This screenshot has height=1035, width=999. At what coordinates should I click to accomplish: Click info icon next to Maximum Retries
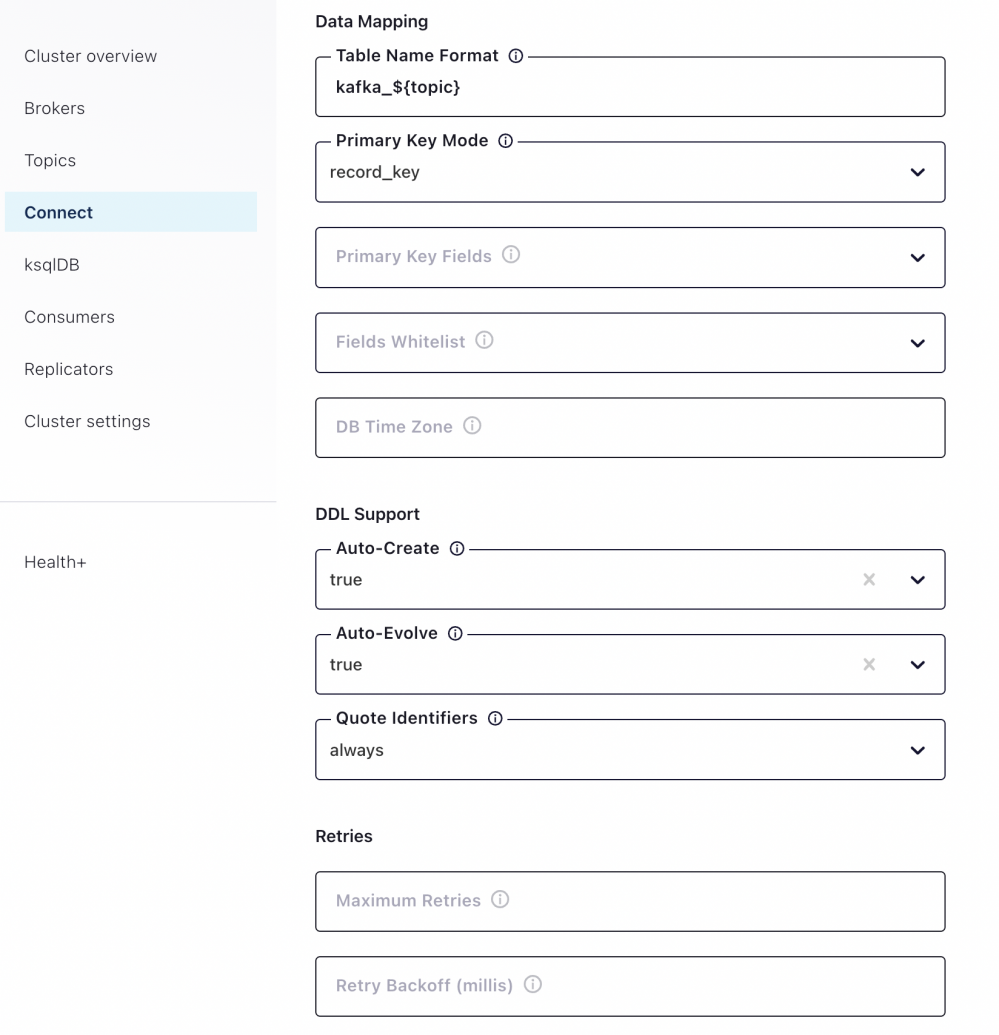(500, 900)
